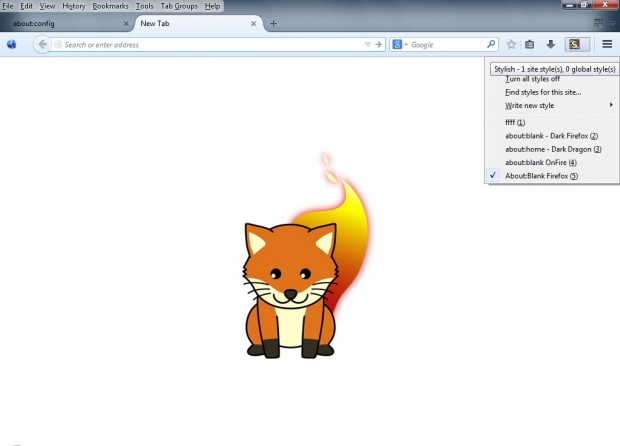Open the Bookmarks menu
The image size is (620, 446).
click(x=110, y=6)
